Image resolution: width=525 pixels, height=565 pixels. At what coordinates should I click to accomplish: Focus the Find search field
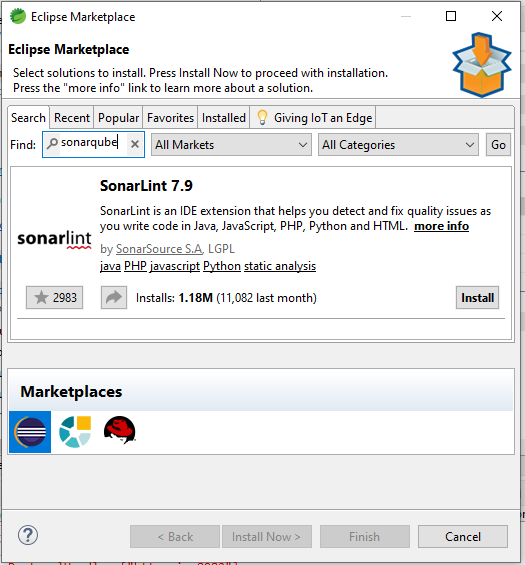93,144
